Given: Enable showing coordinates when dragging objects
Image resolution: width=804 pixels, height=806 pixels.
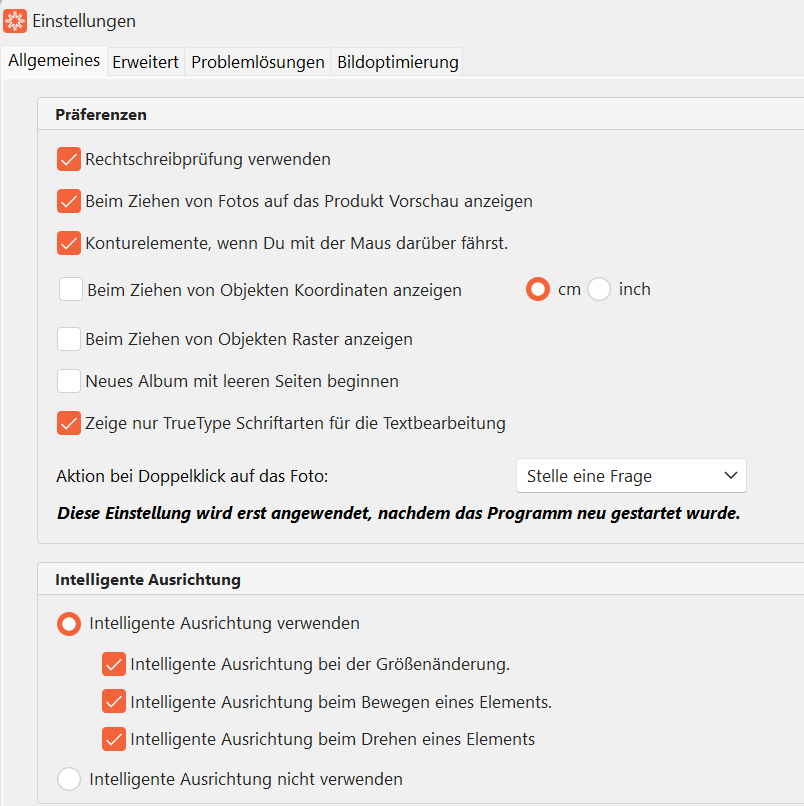Looking at the screenshot, I should coord(68,290).
